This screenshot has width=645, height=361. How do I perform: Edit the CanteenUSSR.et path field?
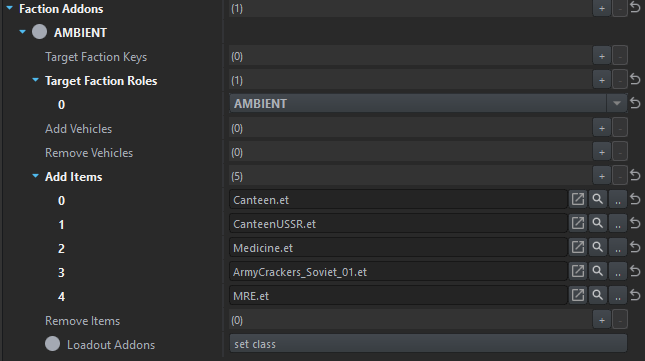point(398,223)
